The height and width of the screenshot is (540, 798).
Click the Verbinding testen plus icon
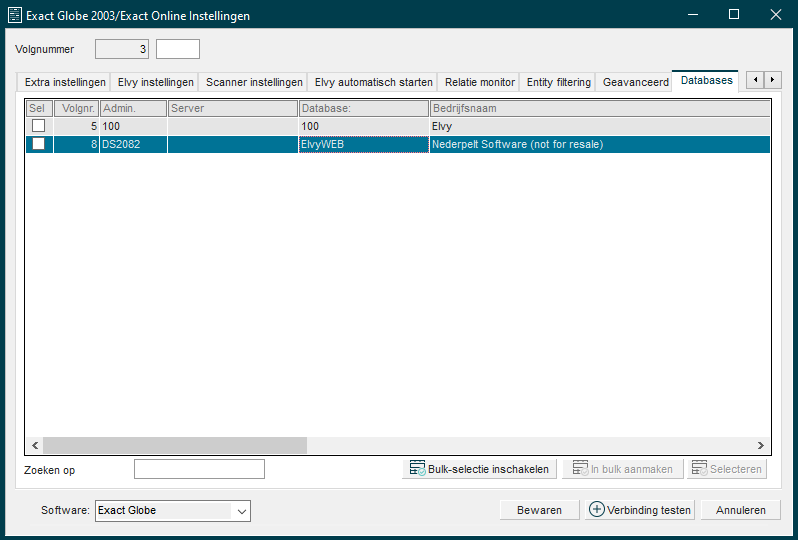596,509
